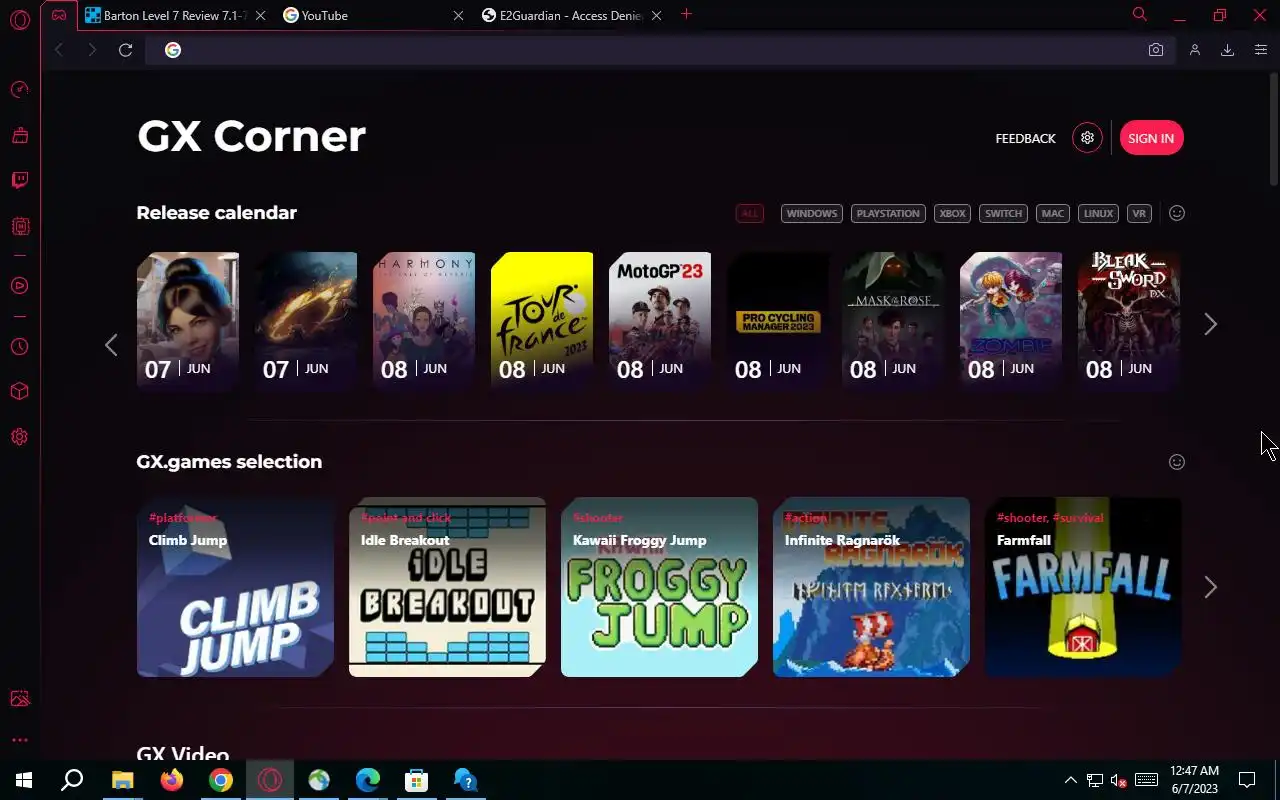
Task: Open History clock icon in sidebar
Action: coord(19,347)
